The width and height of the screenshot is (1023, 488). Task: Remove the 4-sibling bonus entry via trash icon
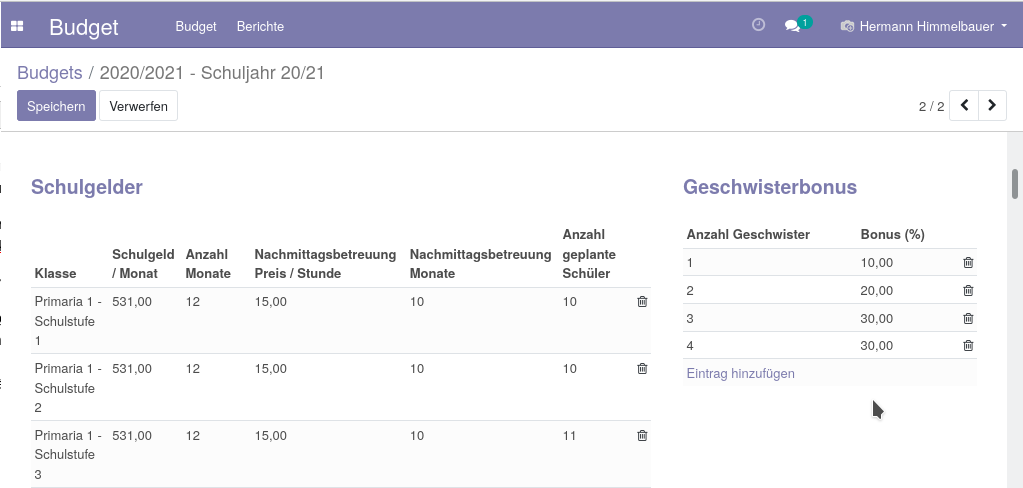(x=968, y=346)
